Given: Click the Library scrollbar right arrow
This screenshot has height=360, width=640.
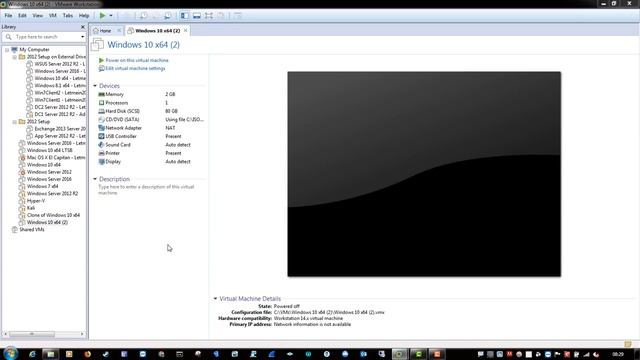Looking at the screenshot, I should [x=82, y=334].
